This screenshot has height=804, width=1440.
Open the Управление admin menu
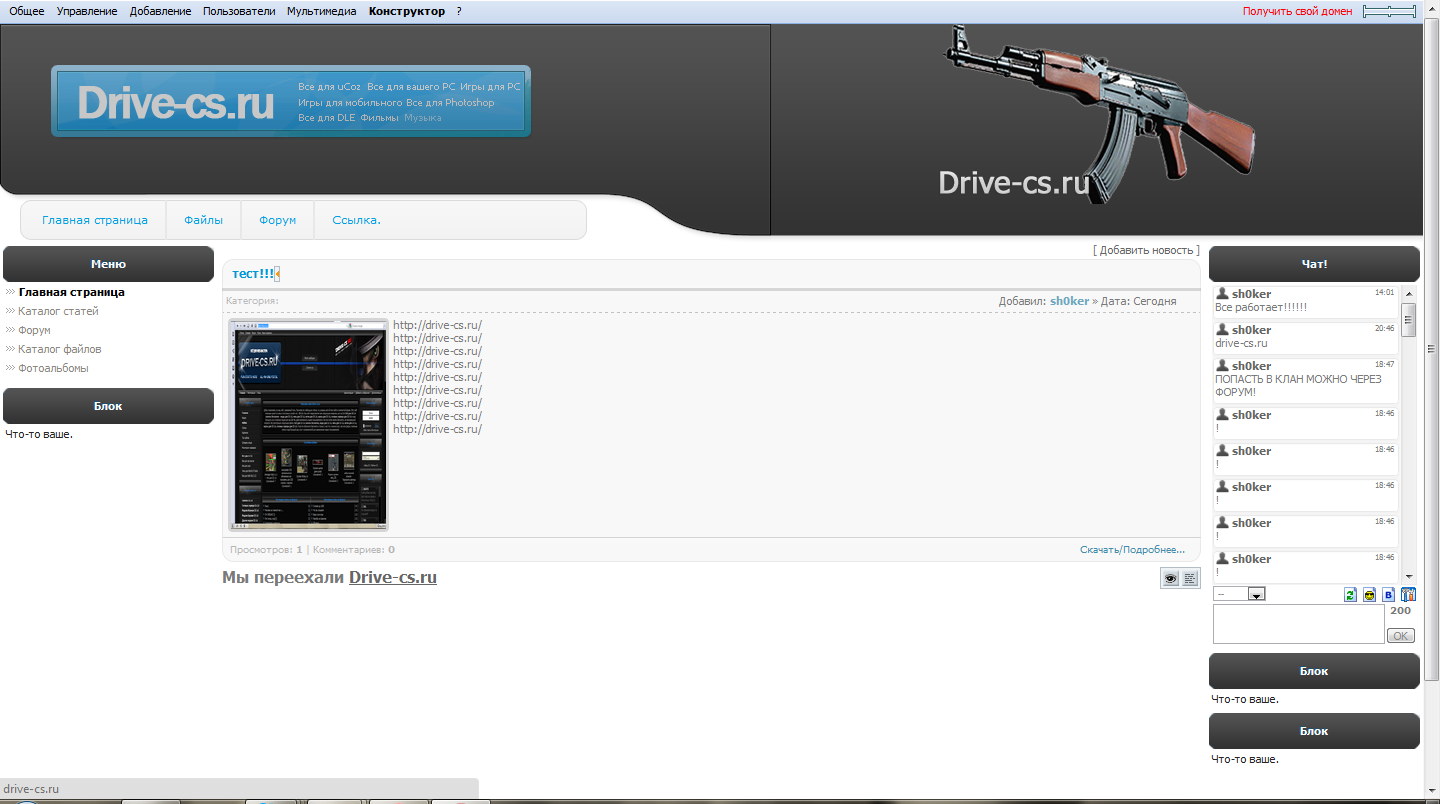coord(87,11)
